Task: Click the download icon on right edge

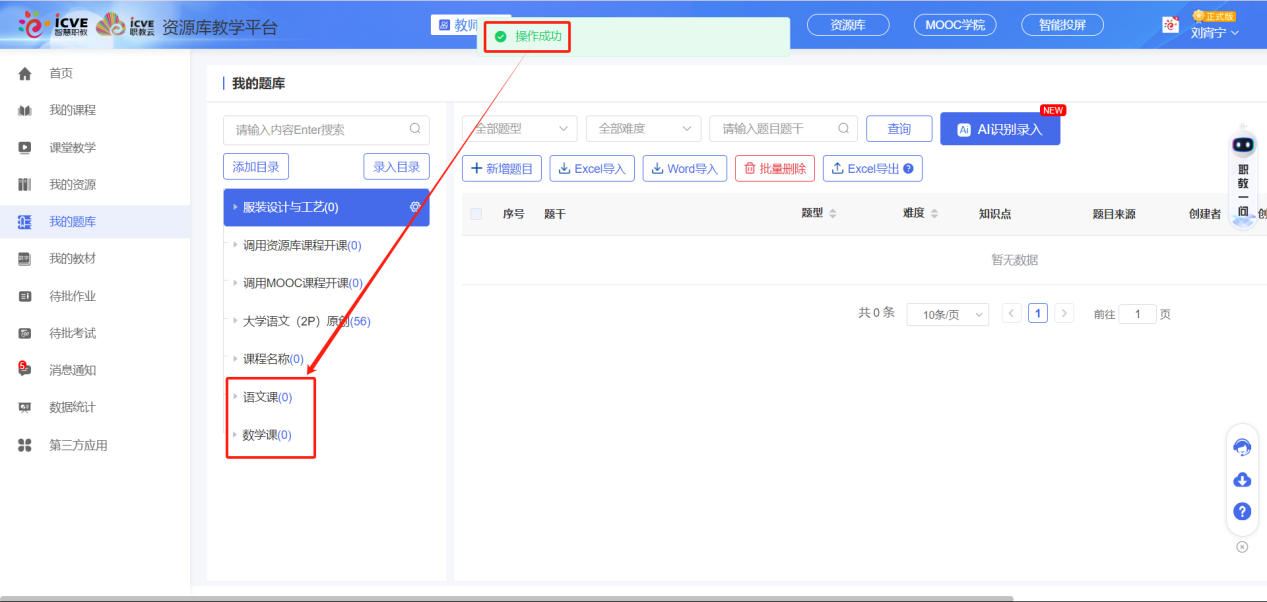Action: (1242, 480)
